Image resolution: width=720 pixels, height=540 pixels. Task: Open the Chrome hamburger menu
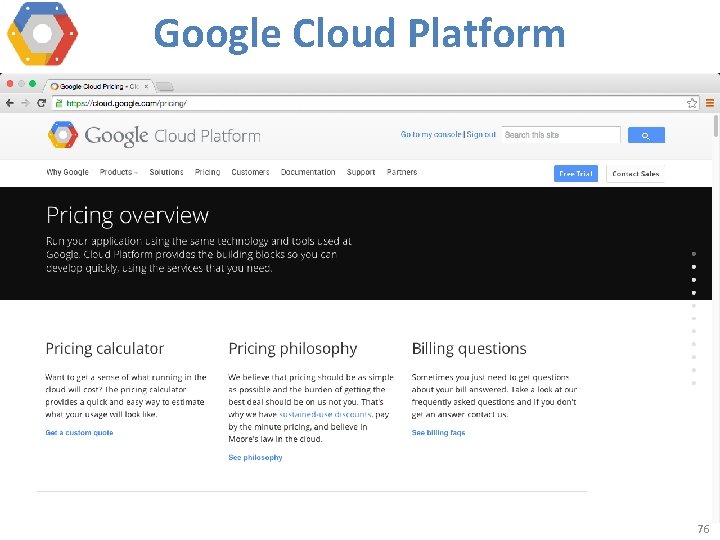click(x=710, y=103)
